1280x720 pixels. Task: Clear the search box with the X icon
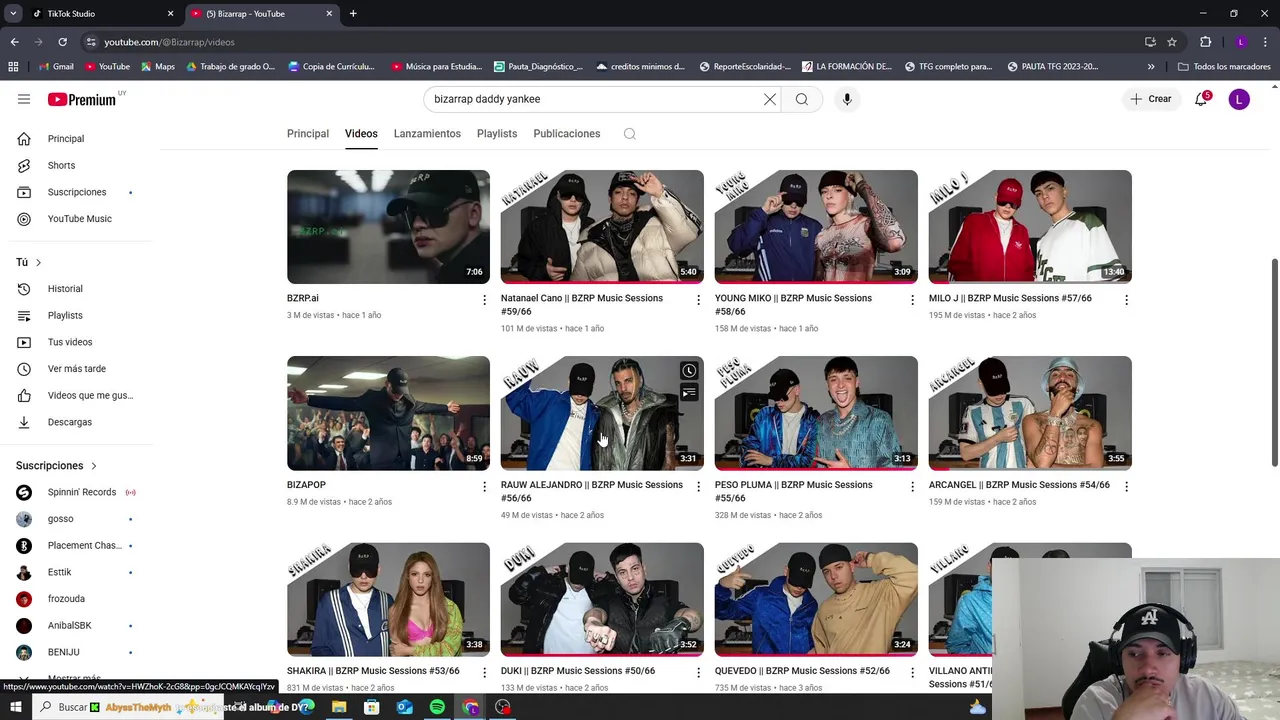(769, 99)
